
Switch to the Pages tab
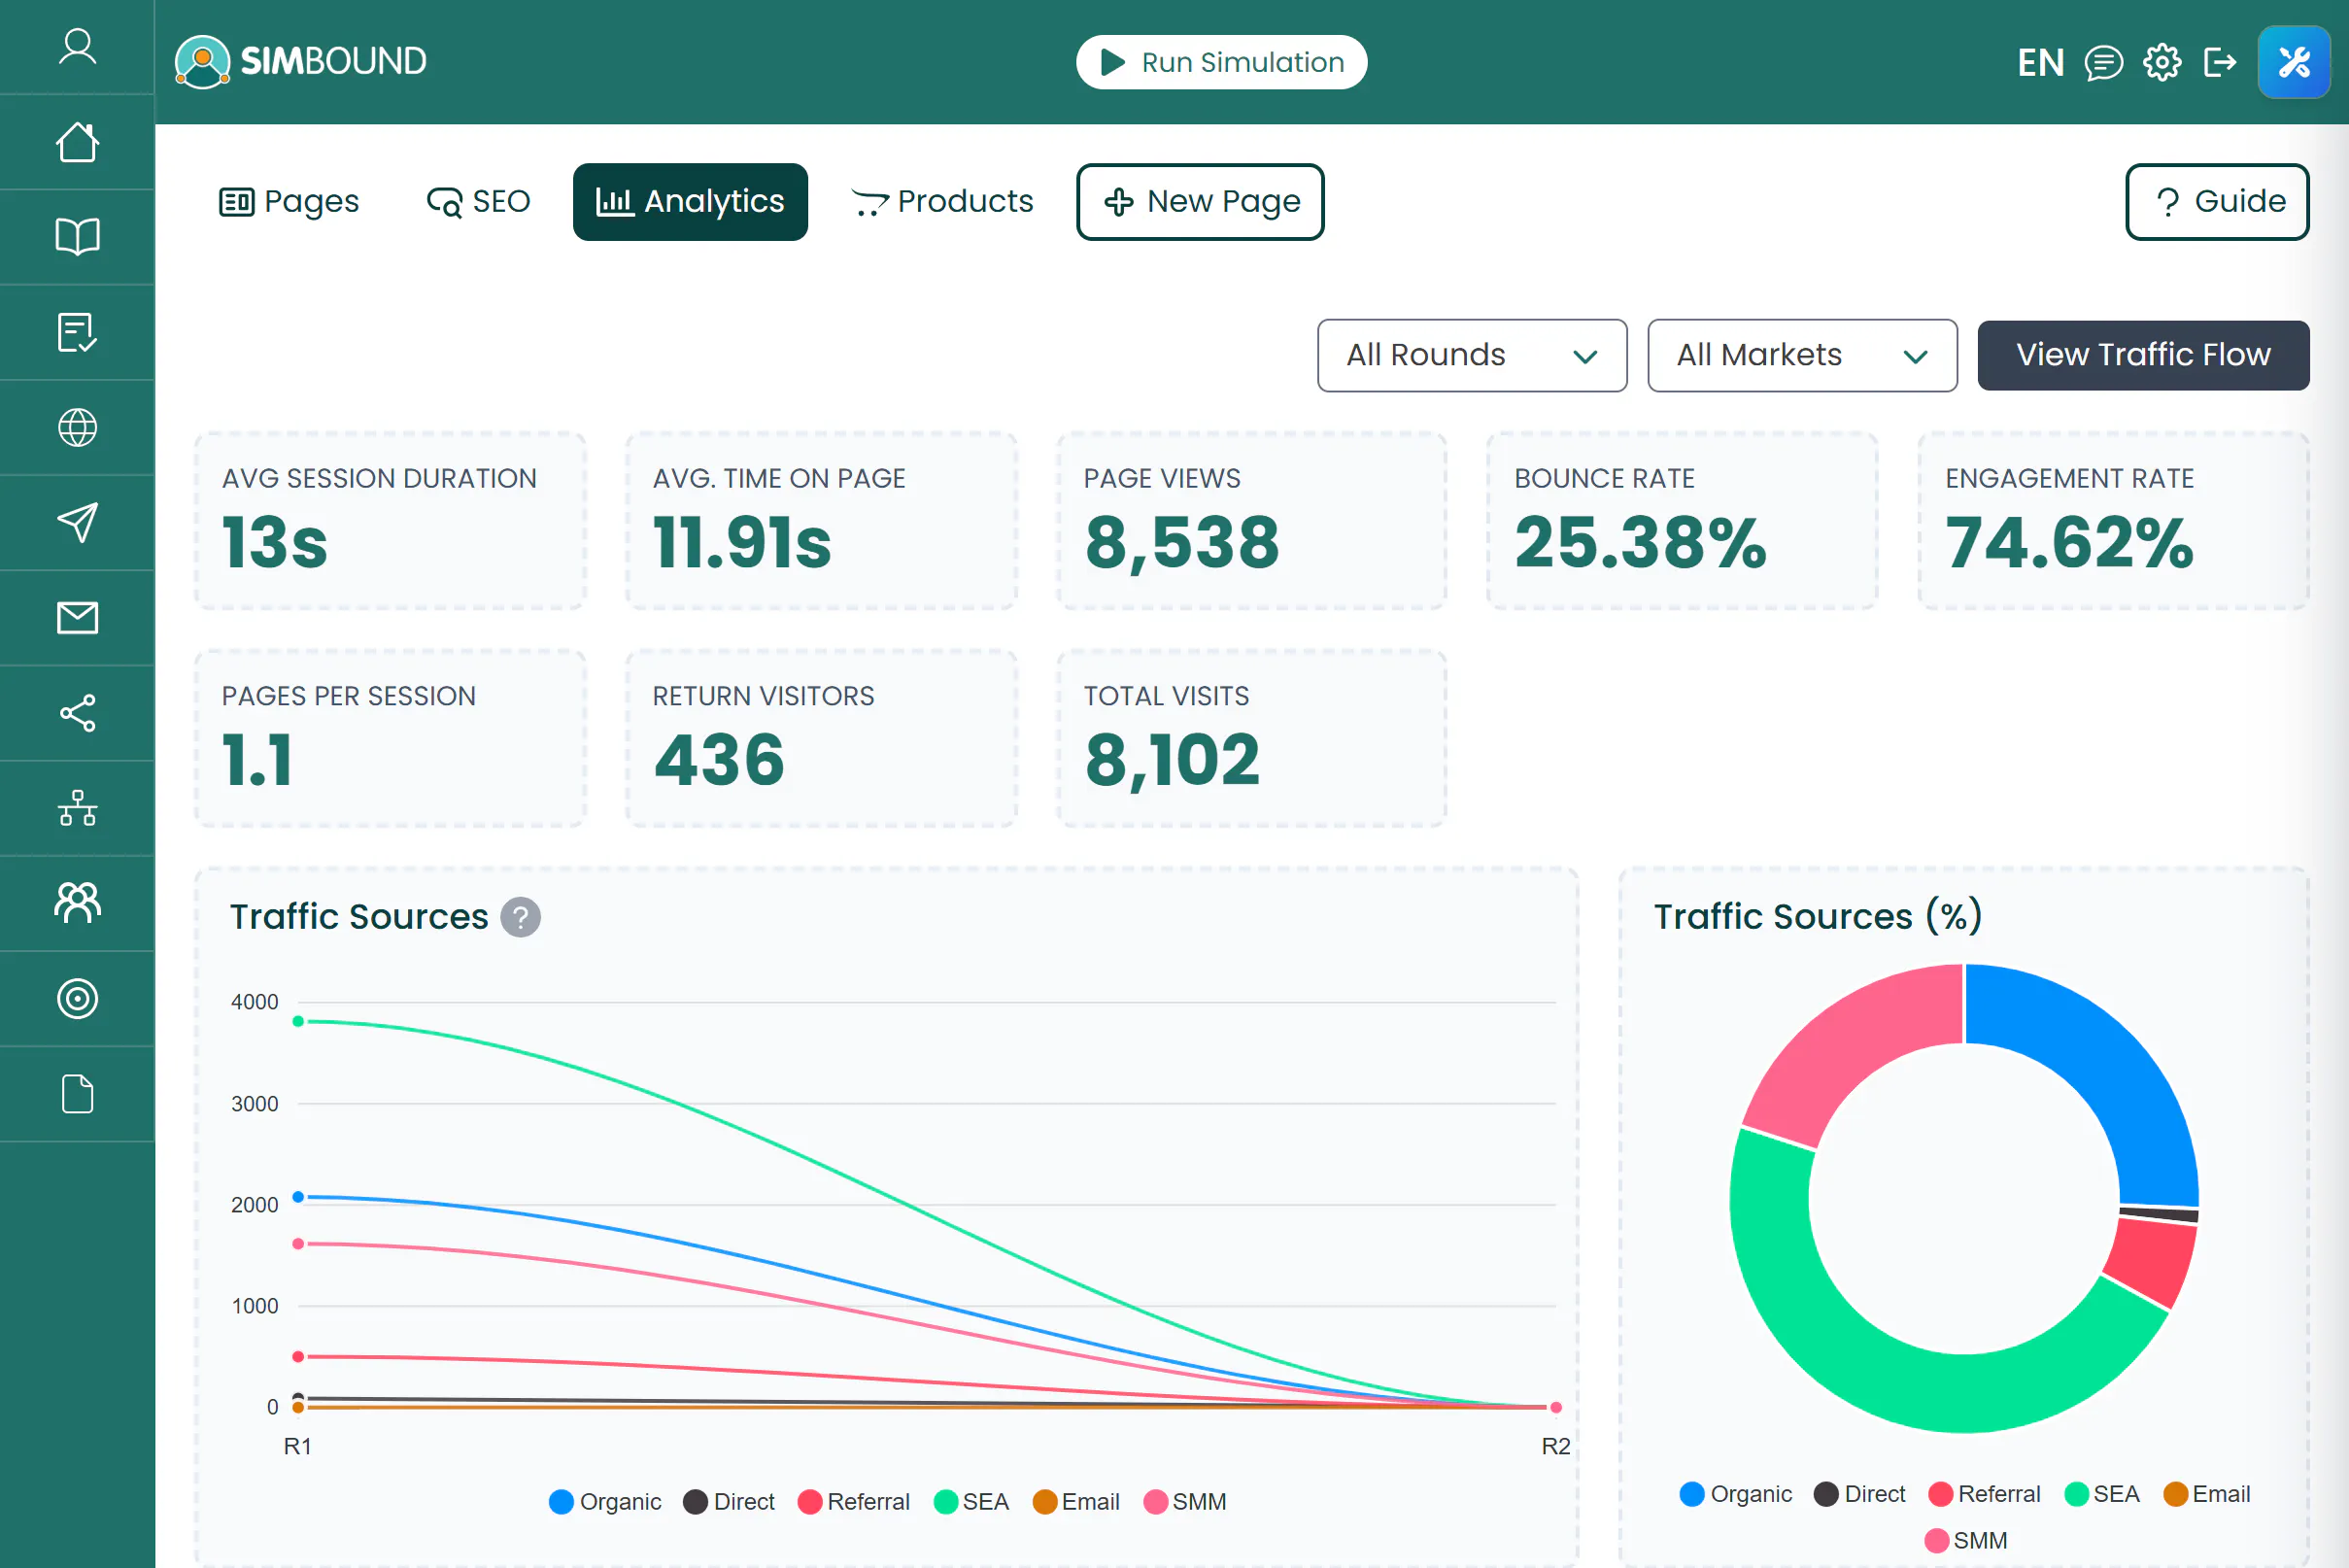[289, 202]
